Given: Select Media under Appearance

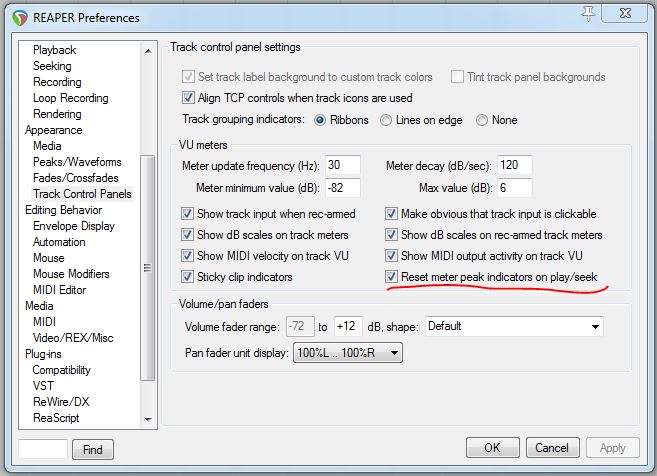Looking at the screenshot, I should point(47,146).
